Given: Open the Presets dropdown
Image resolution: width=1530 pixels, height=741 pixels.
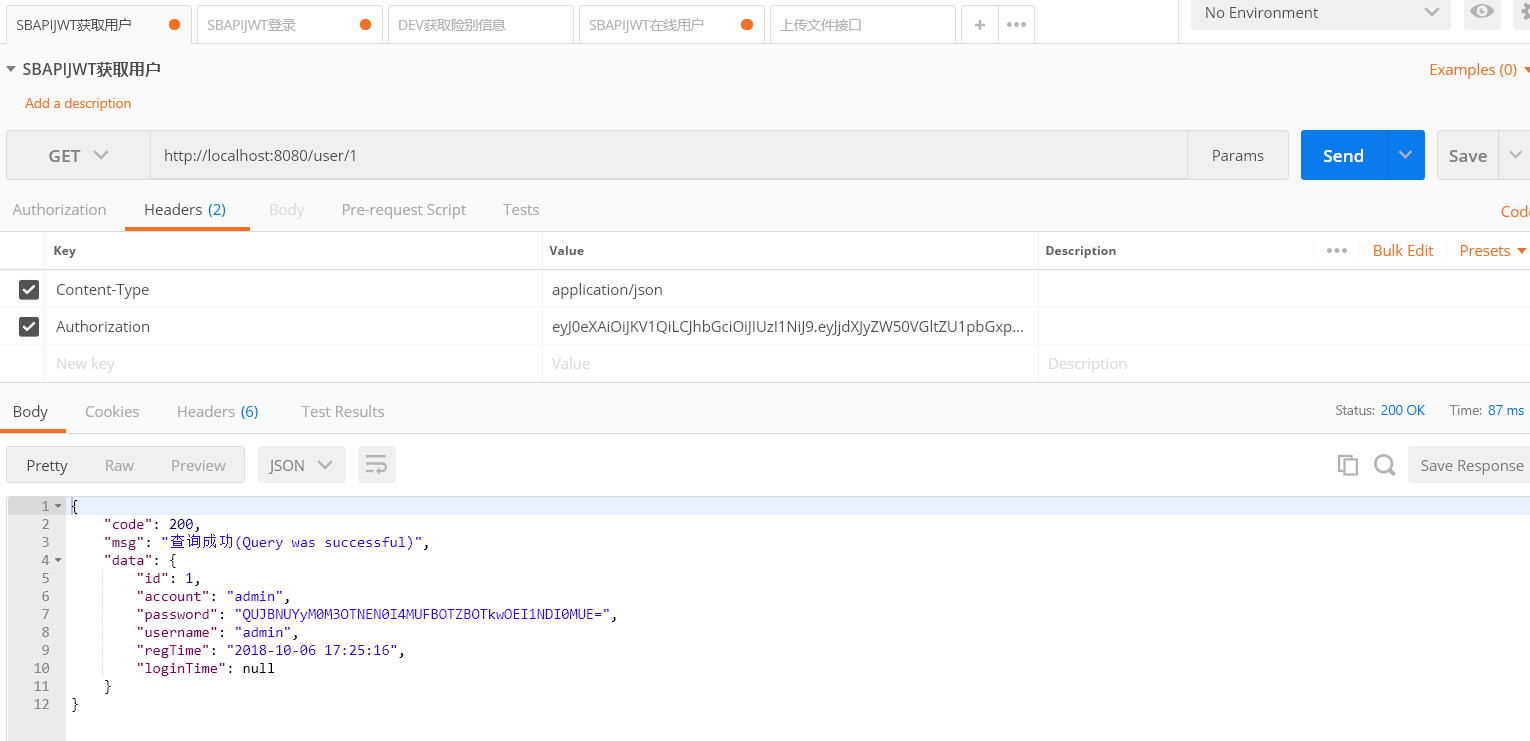Looking at the screenshot, I should pyautogui.click(x=1493, y=251).
